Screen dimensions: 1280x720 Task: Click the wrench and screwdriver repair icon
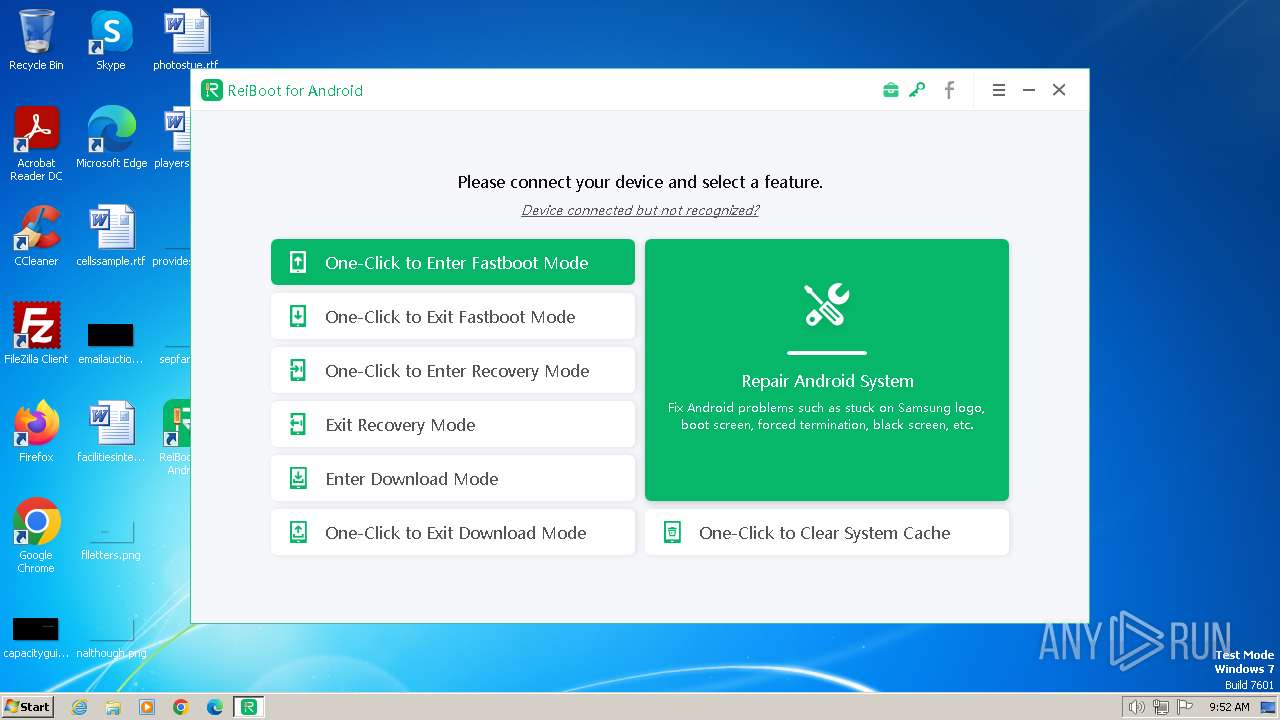coord(827,304)
